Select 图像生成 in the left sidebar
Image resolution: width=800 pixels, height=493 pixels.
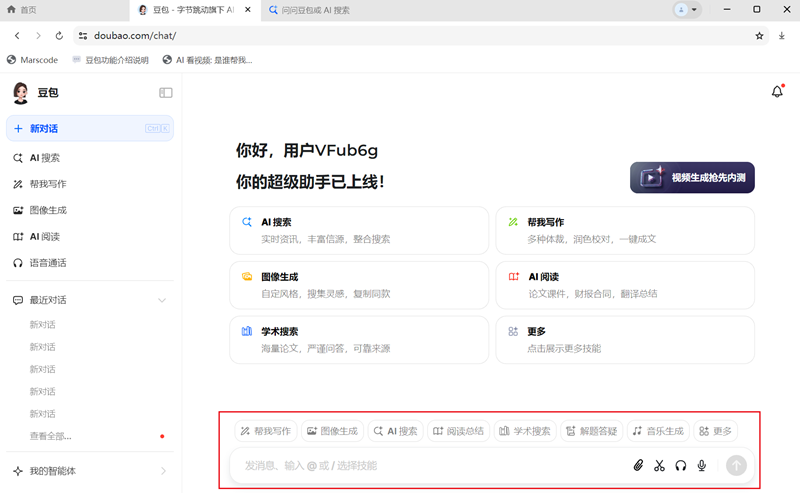coord(48,210)
